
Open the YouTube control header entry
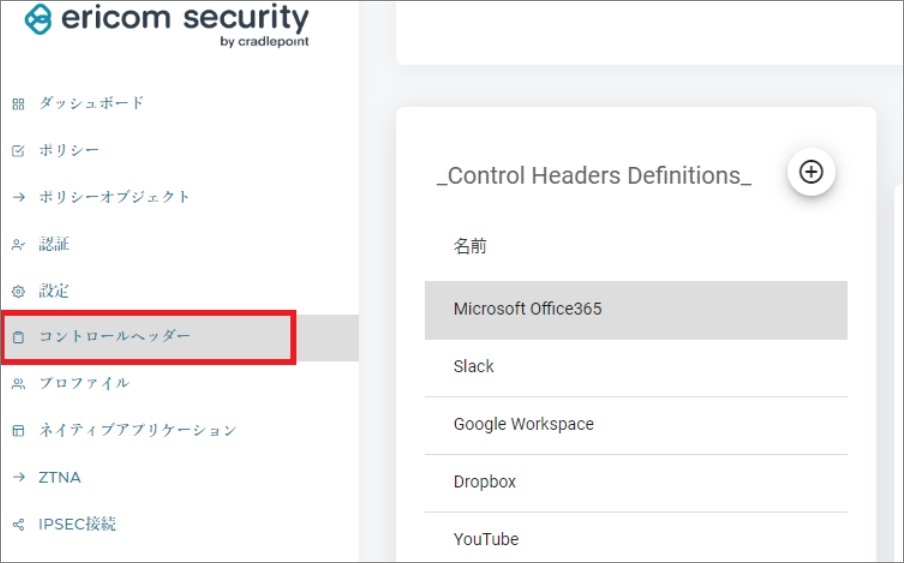pos(635,539)
